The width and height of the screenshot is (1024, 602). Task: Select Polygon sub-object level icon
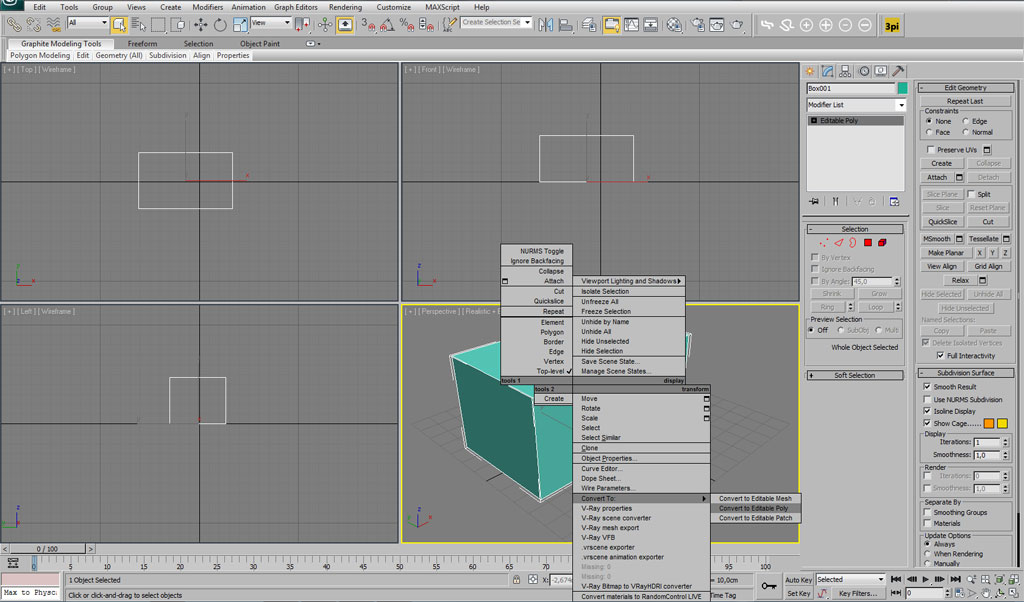point(868,243)
